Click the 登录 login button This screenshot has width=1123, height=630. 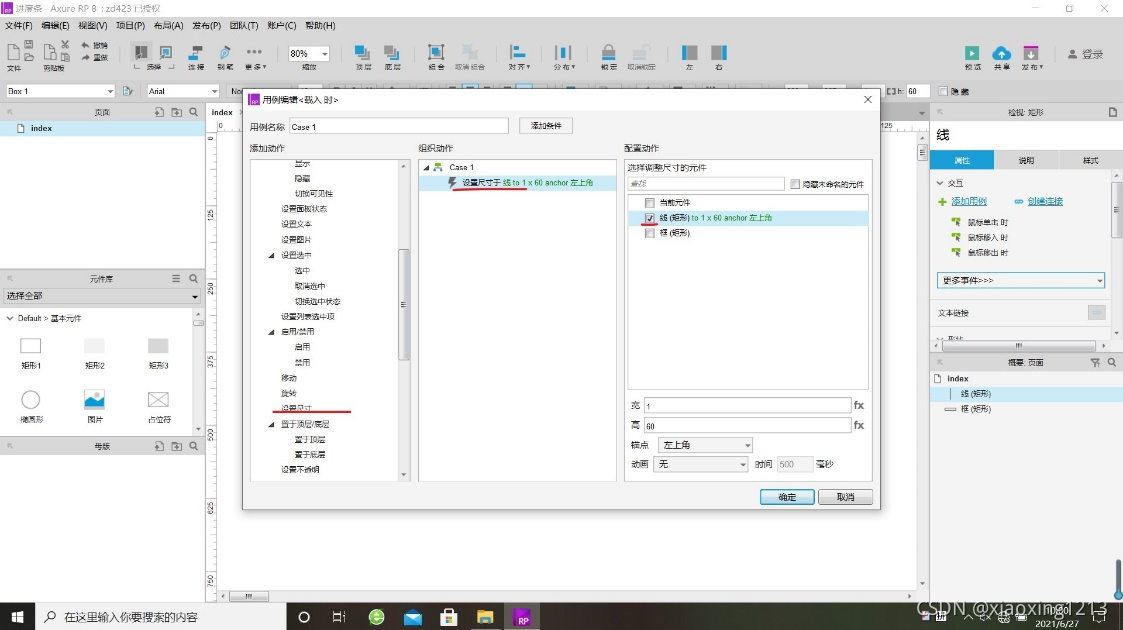click(1086, 54)
